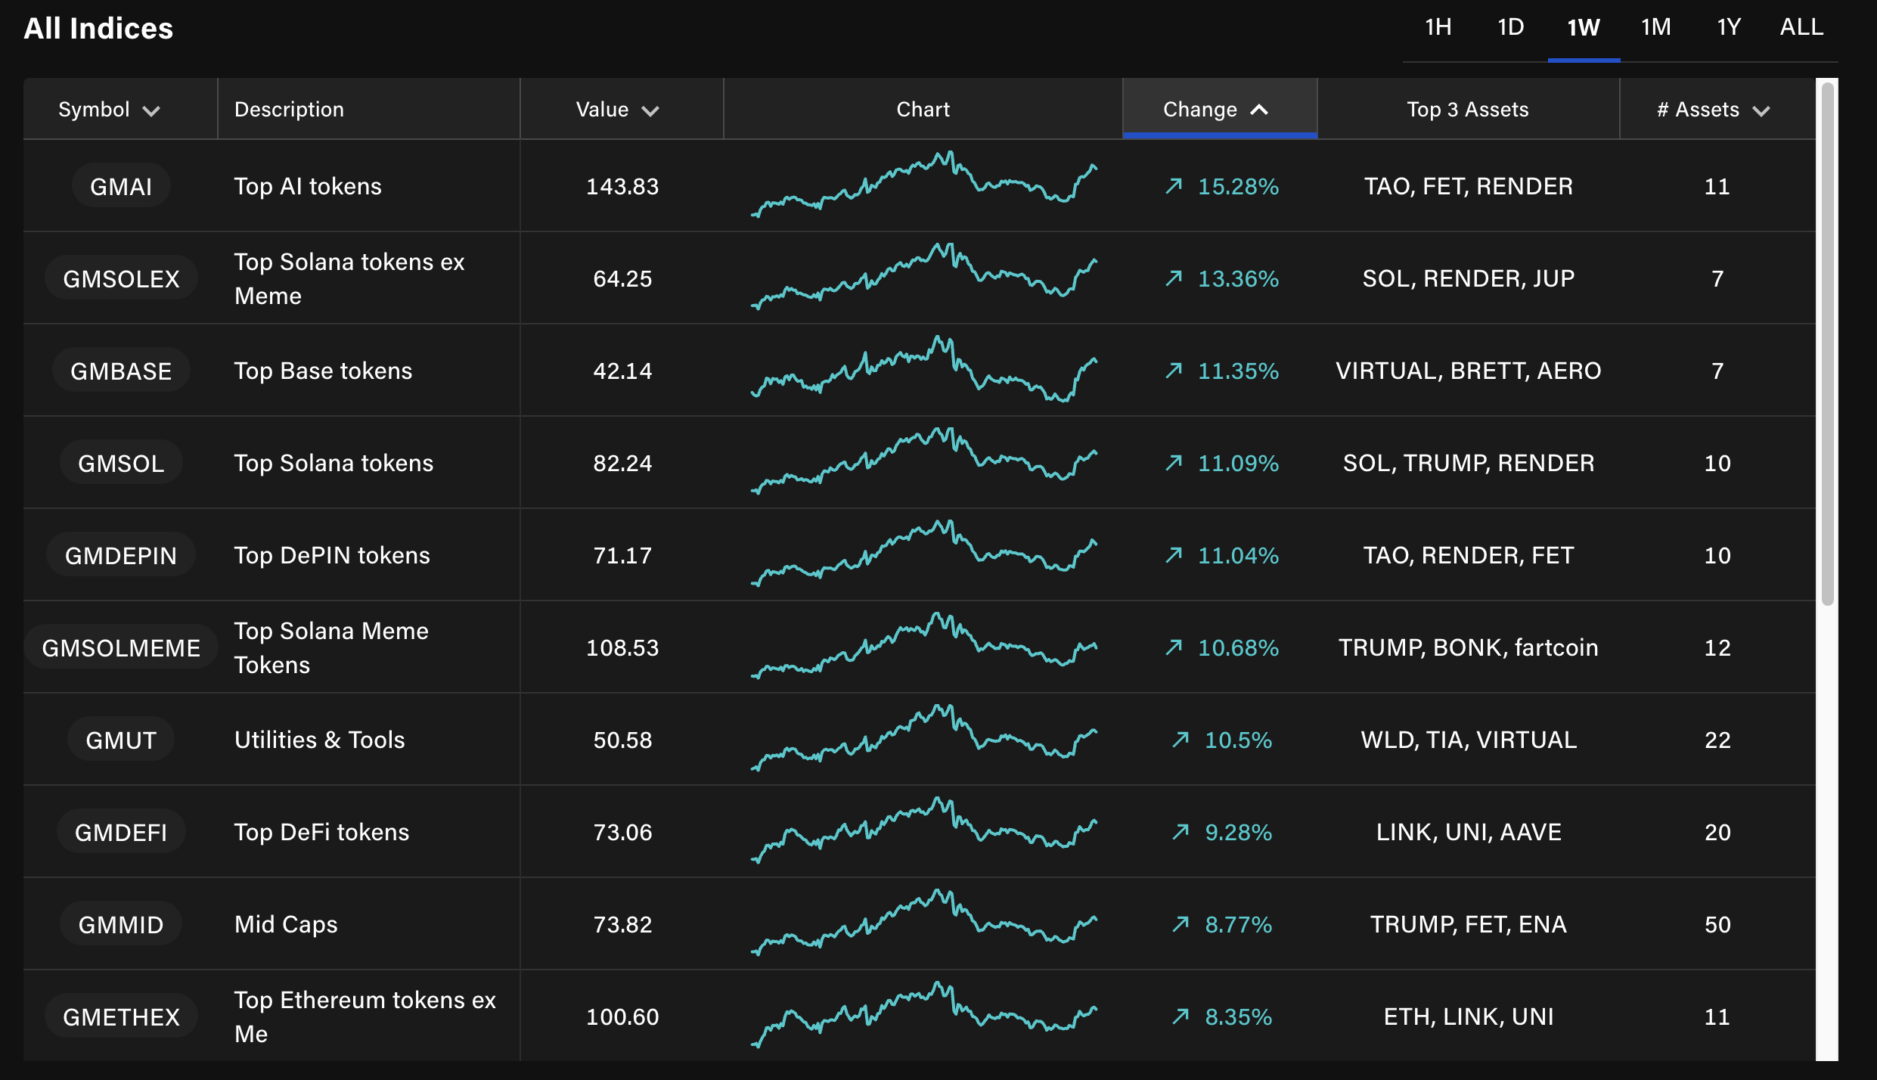Click the 'All Indices' heading

point(98,28)
